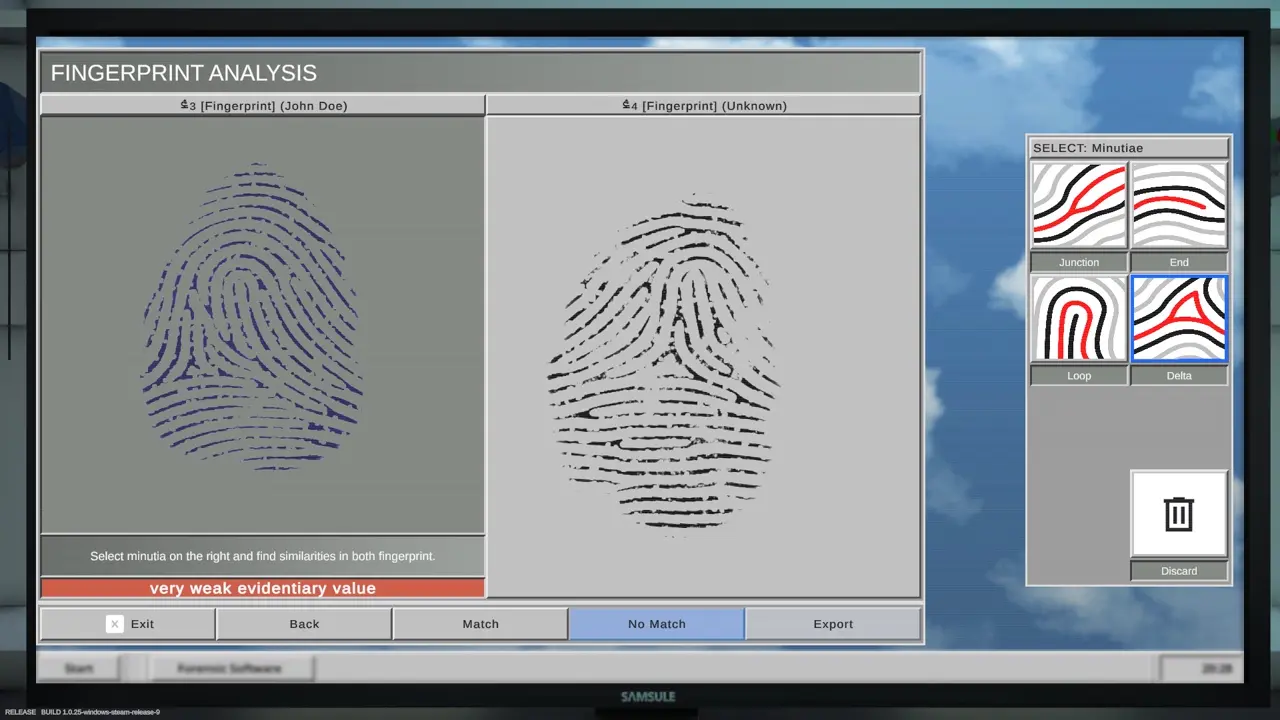Select the Loop minutia icon
Screen dimensions: 1280x720
1079,319
